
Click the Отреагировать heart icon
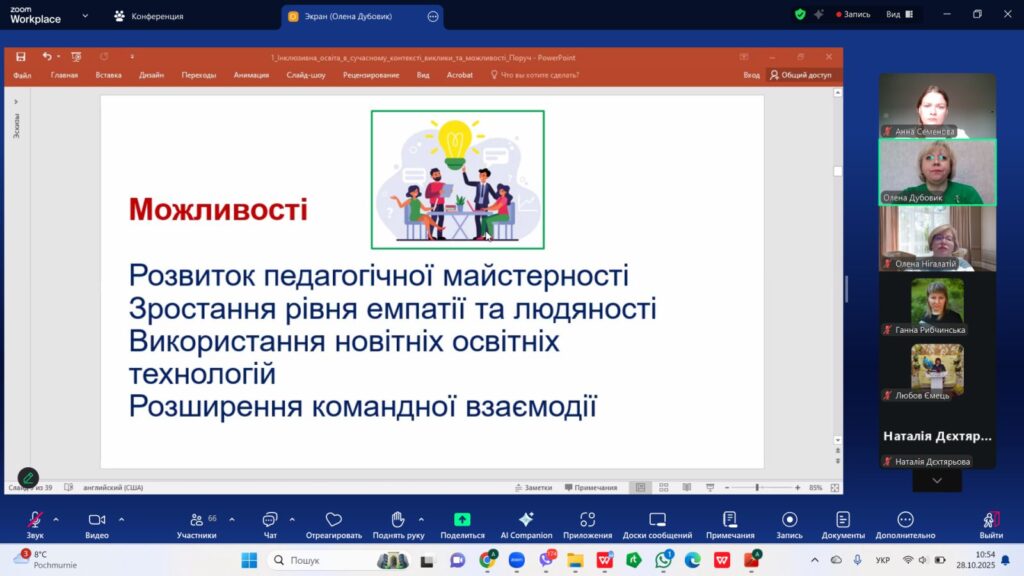coord(334,519)
